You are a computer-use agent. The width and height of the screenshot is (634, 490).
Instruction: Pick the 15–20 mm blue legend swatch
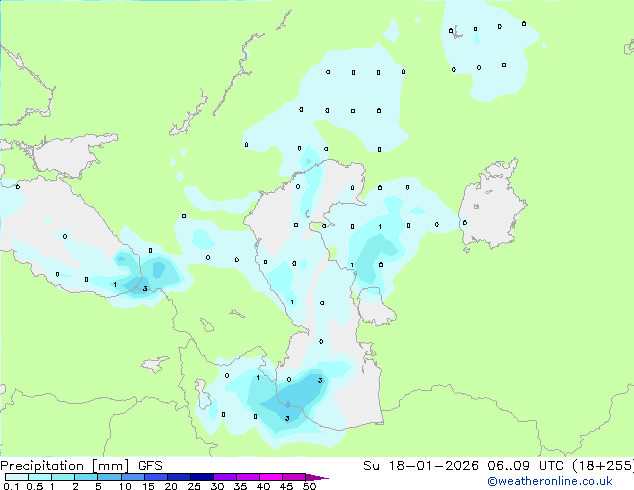point(155,477)
